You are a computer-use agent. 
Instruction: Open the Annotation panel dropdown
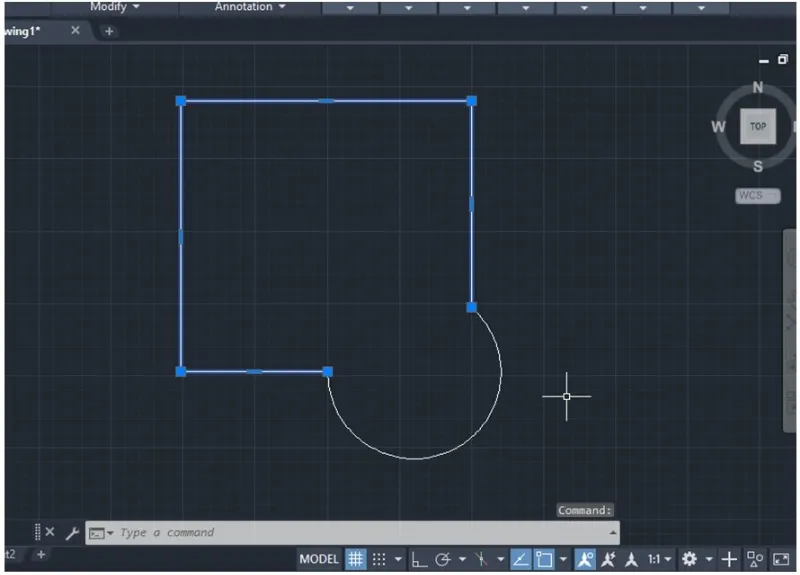coord(249,7)
